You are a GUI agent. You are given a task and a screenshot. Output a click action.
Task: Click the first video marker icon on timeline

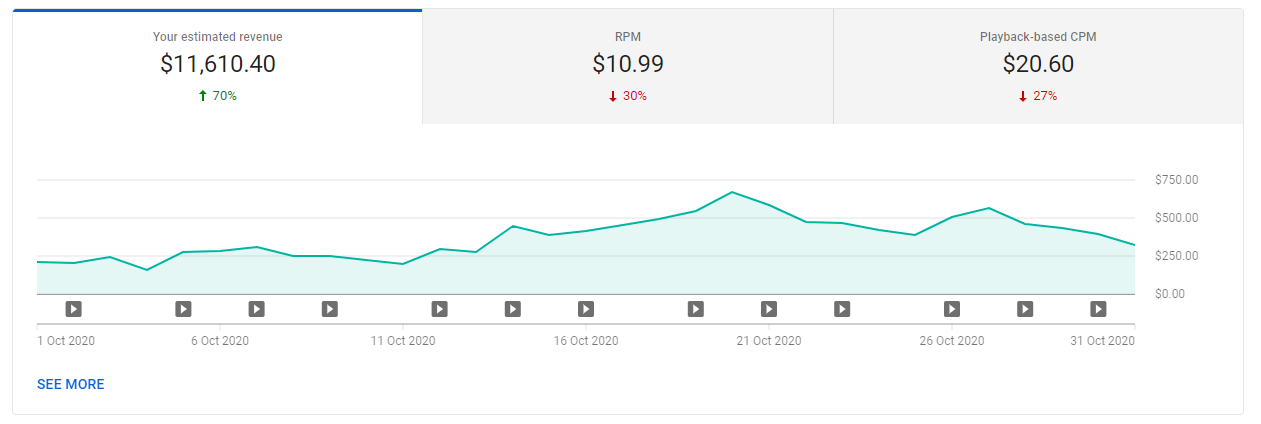[73, 309]
